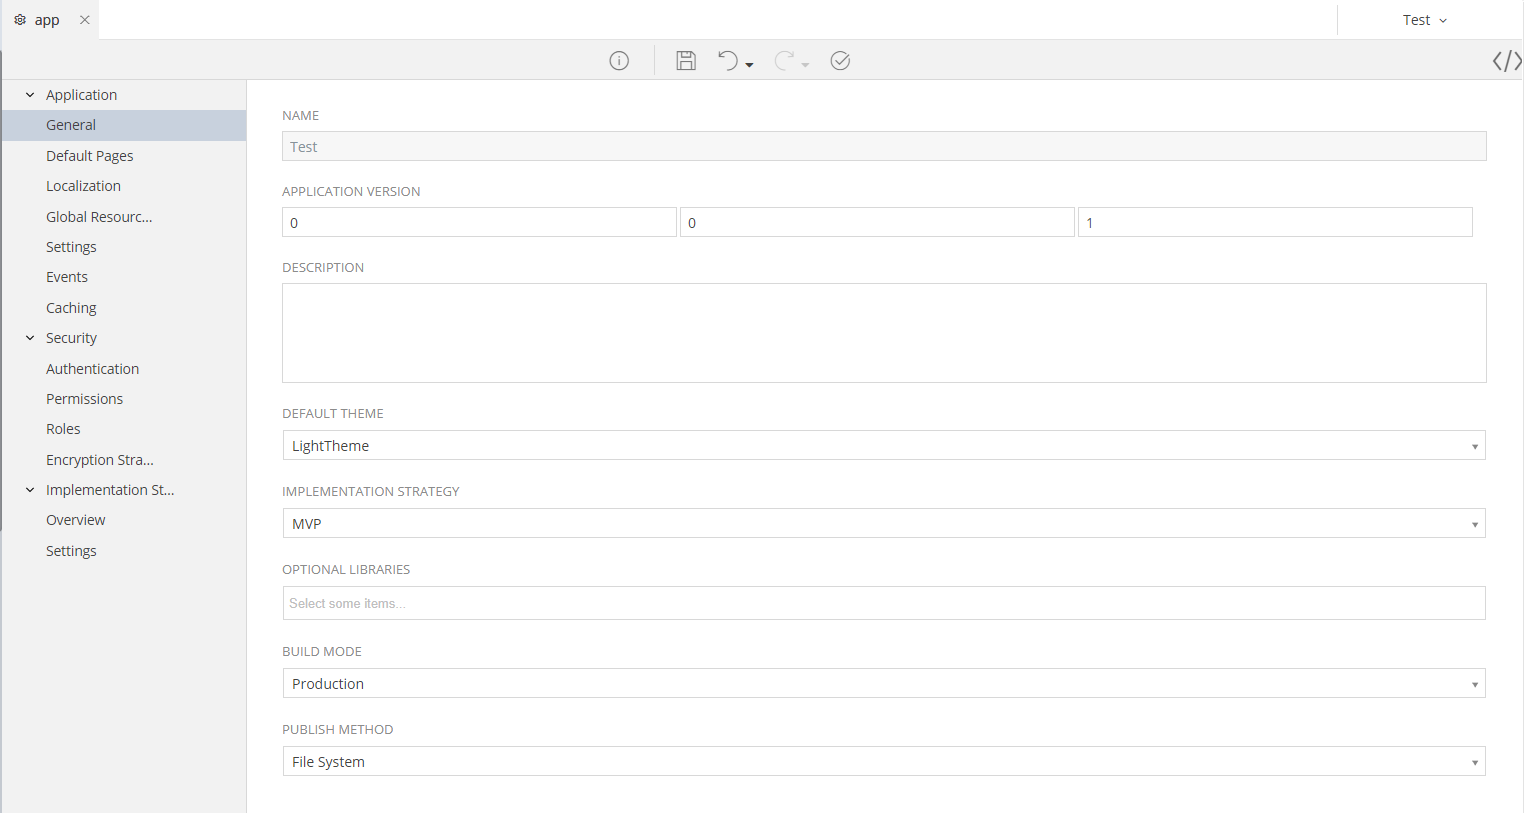Open the Build Mode dropdown
This screenshot has width=1524, height=813.
883,683
